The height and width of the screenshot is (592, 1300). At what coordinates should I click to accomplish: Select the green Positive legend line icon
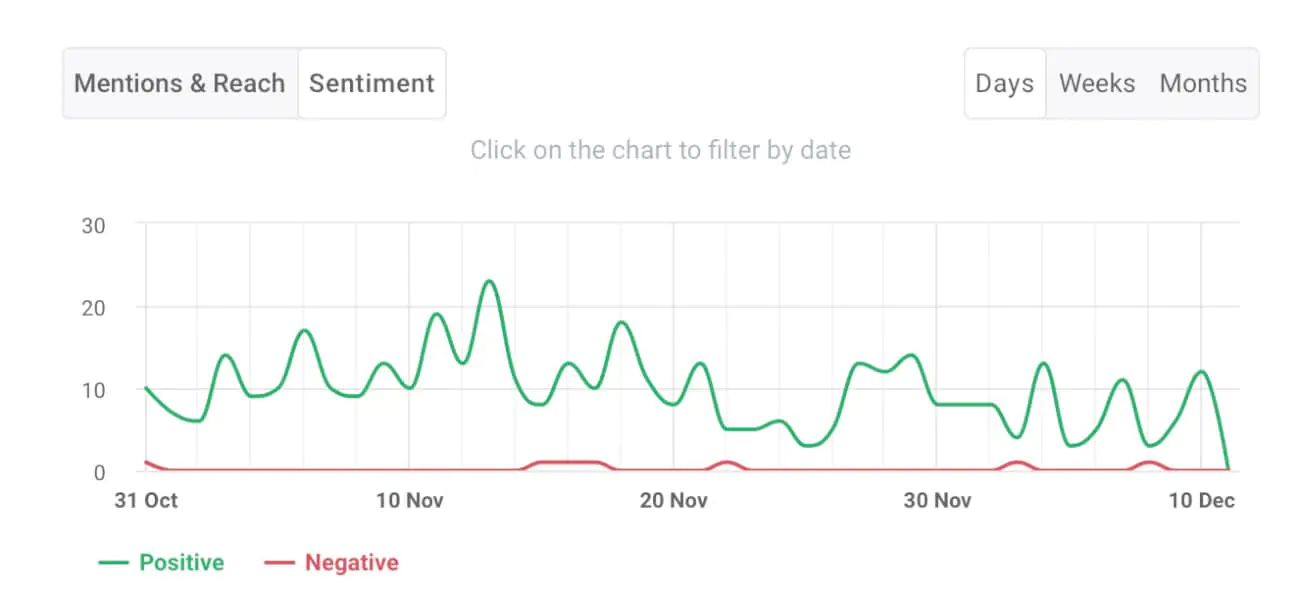pyautogui.click(x=115, y=562)
